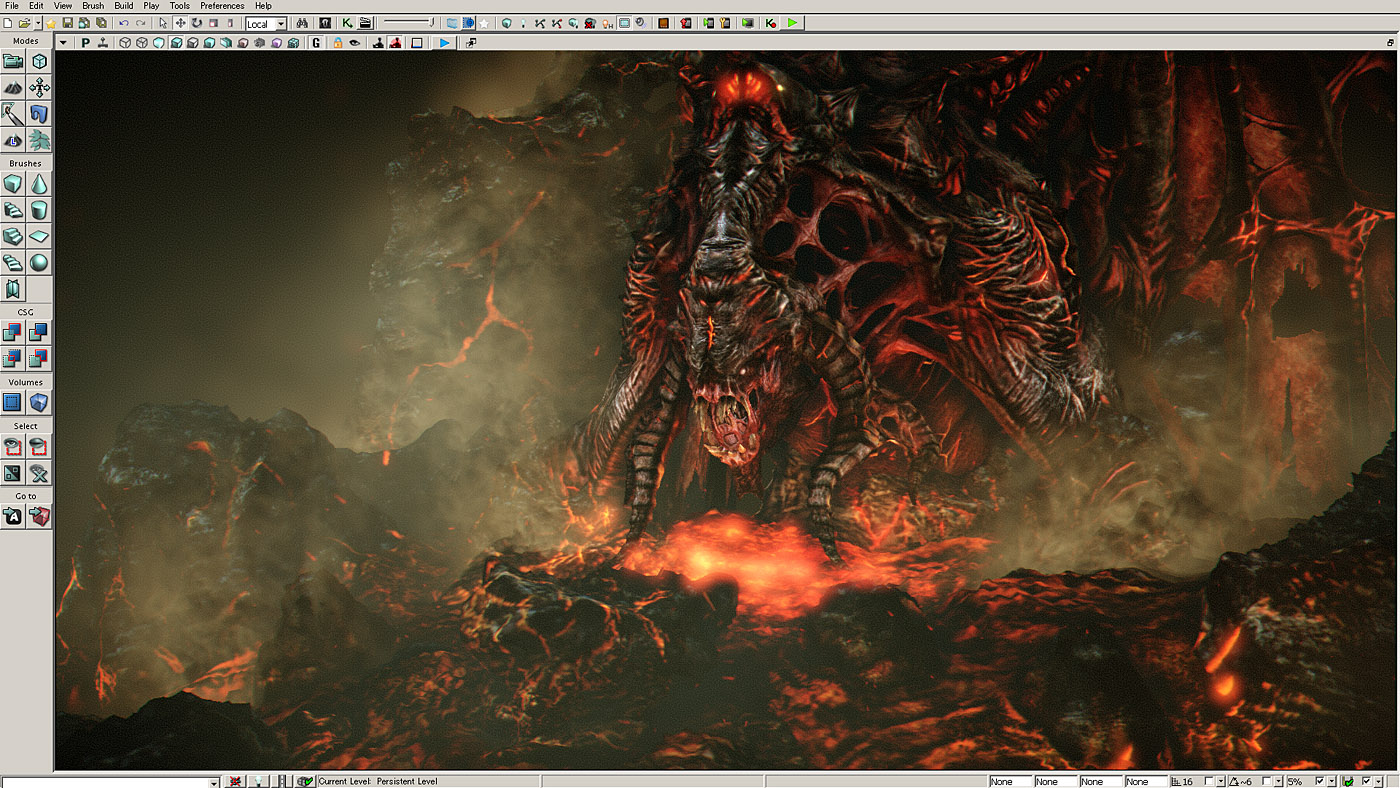Open the Tools menu
The image size is (1400, 788).
click(180, 6)
